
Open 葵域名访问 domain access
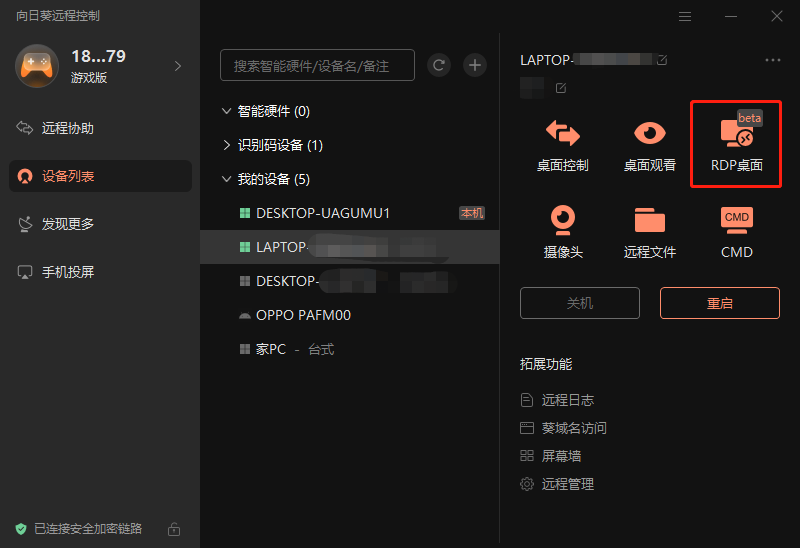[563, 428]
